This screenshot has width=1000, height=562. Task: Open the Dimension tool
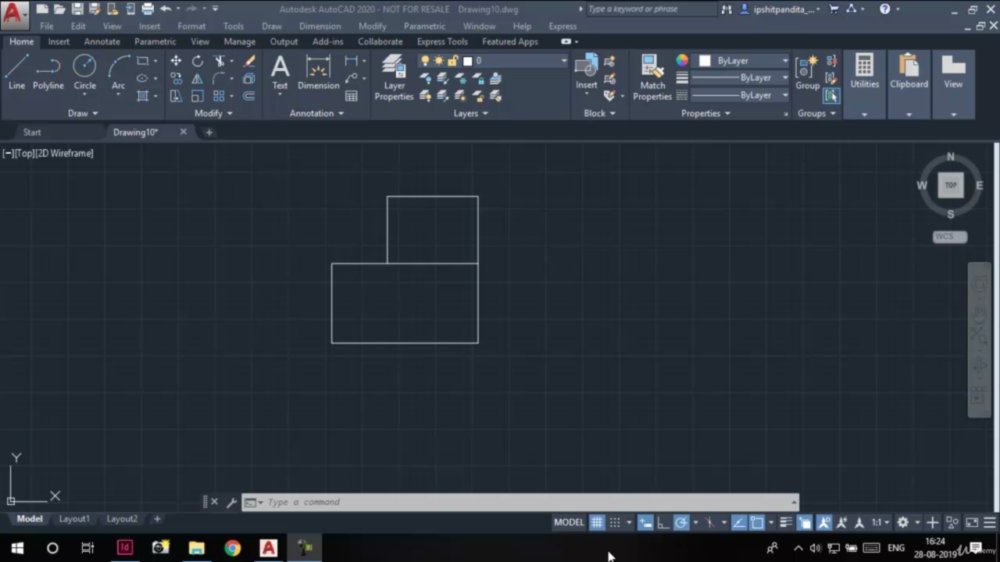[x=318, y=72]
